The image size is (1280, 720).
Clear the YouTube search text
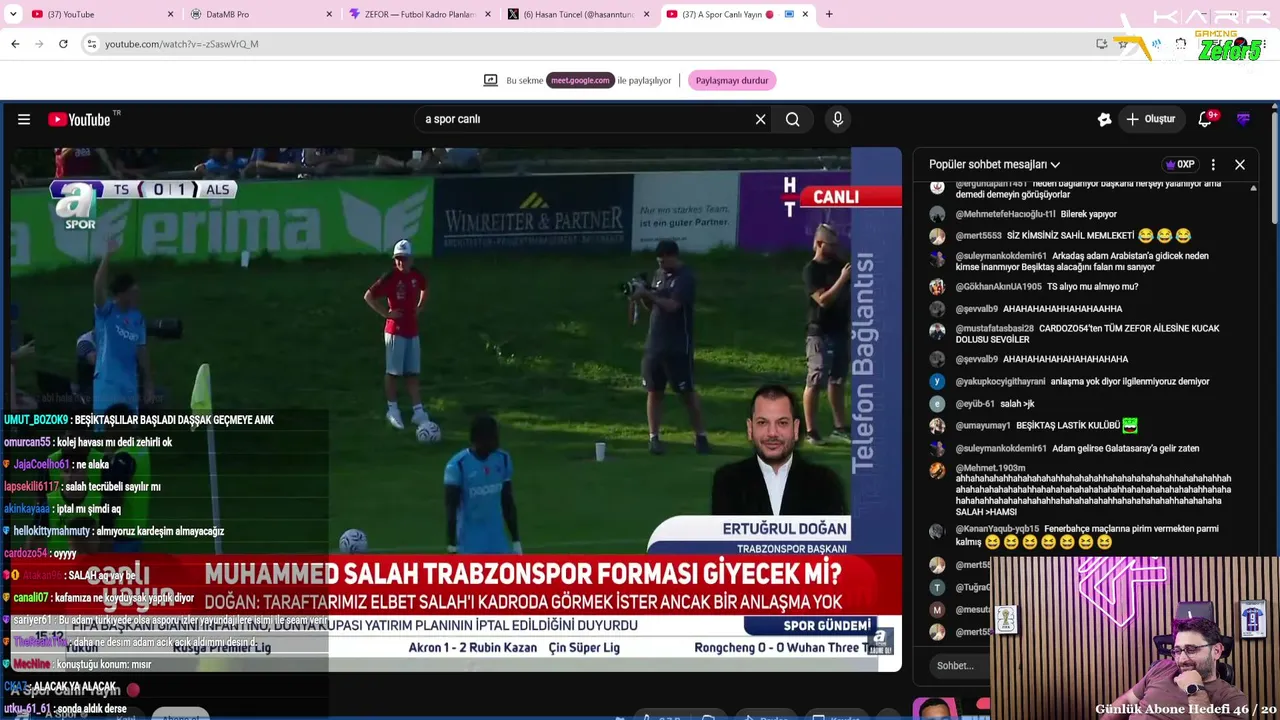coord(760,119)
